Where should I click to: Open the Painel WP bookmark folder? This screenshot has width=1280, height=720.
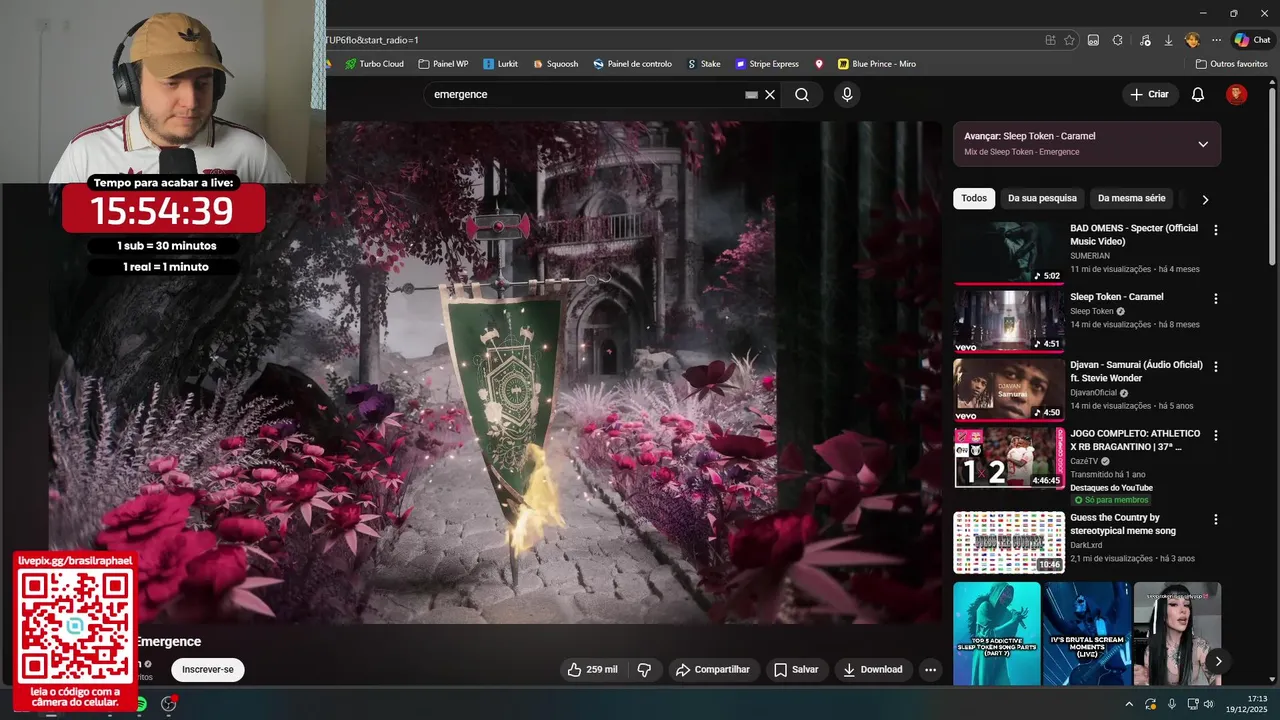pos(443,64)
